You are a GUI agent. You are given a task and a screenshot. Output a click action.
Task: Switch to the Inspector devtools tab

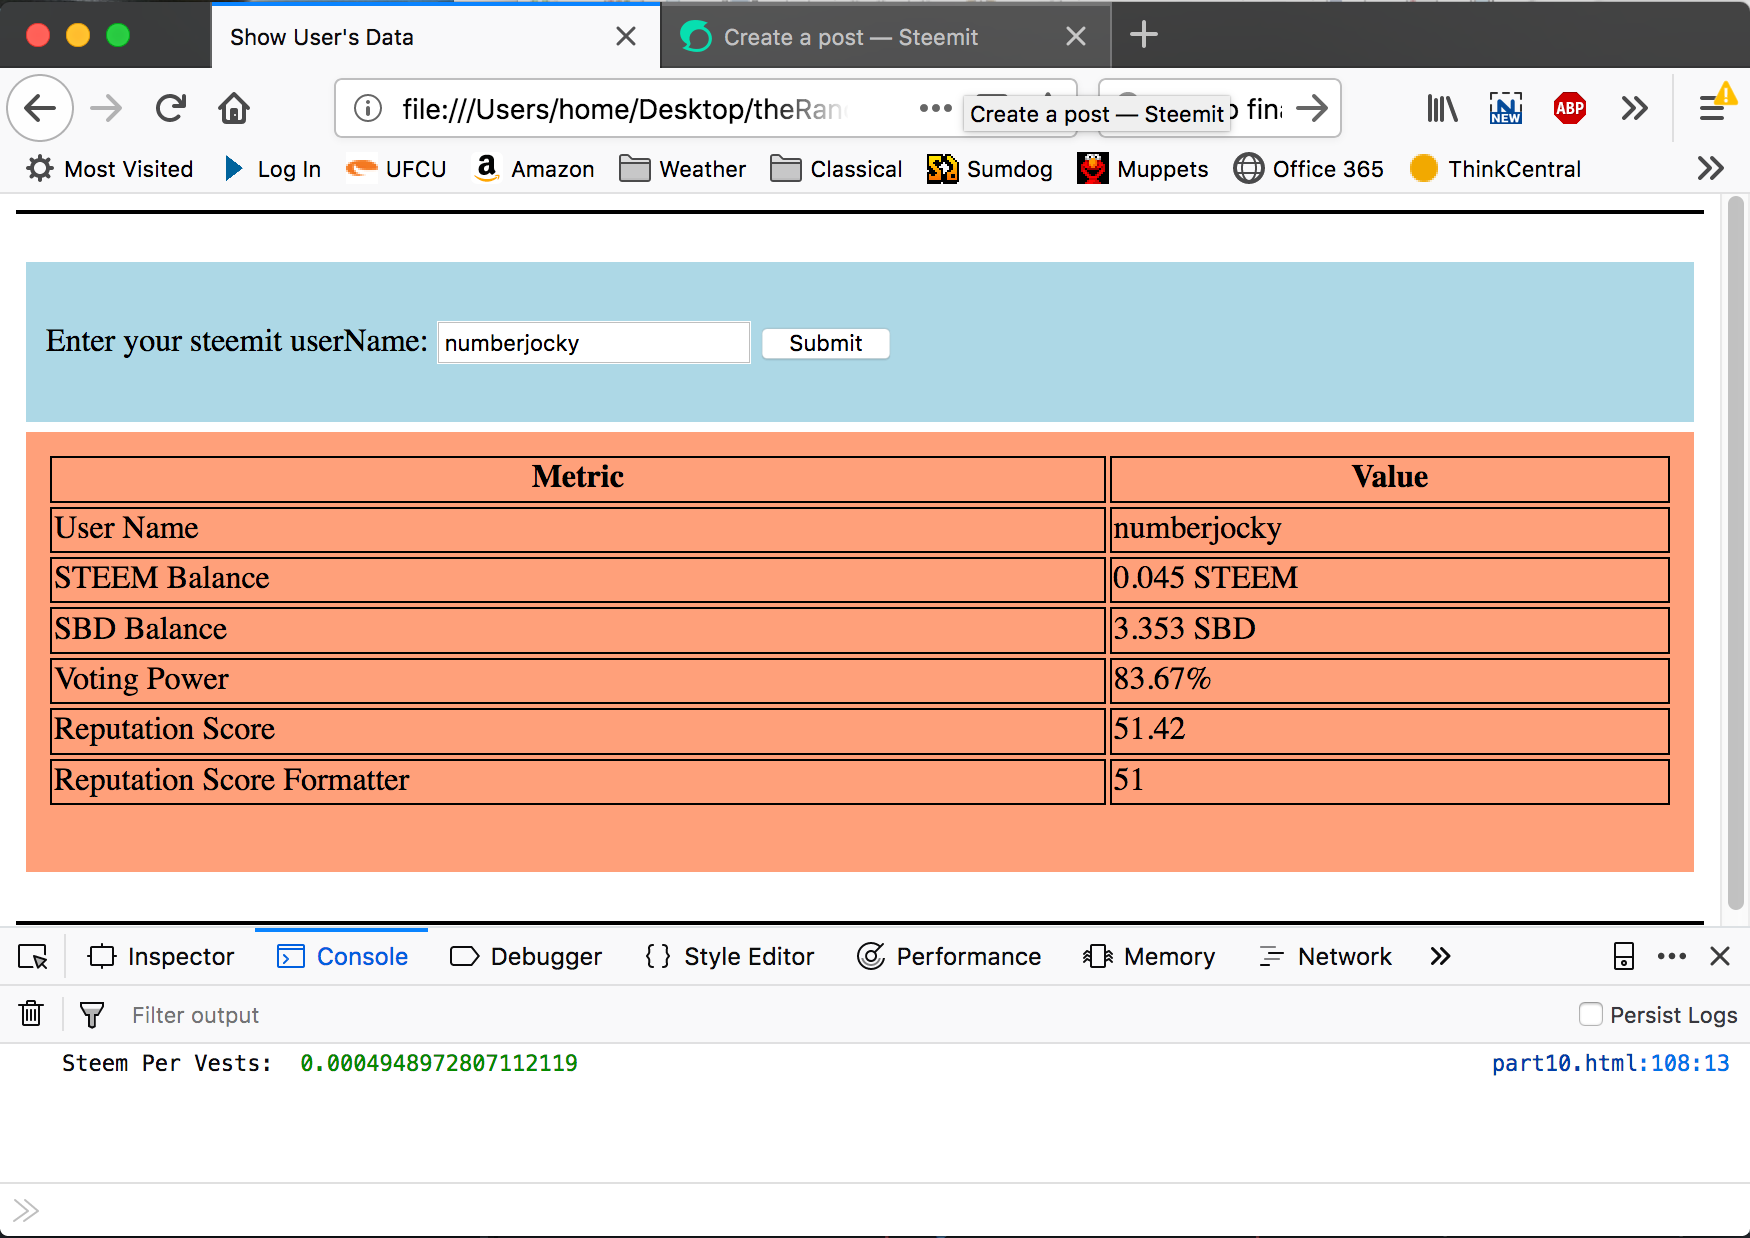[x=162, y=957]
